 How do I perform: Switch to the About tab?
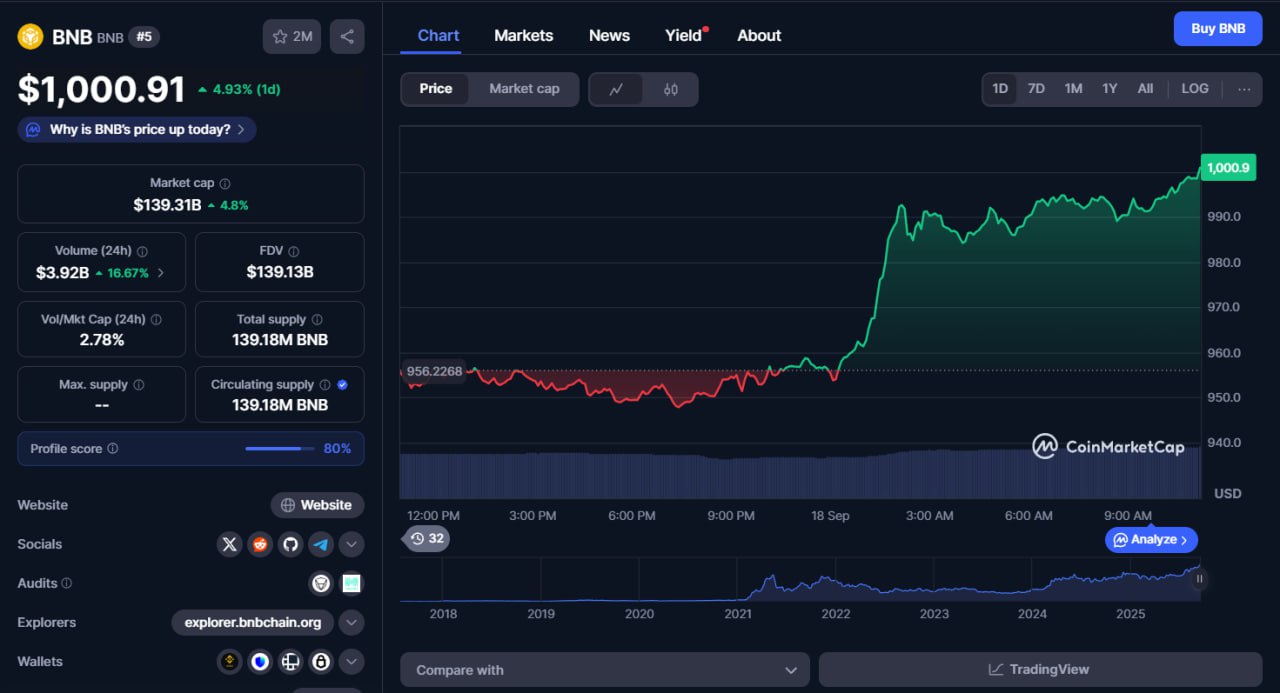click(759, 36)
